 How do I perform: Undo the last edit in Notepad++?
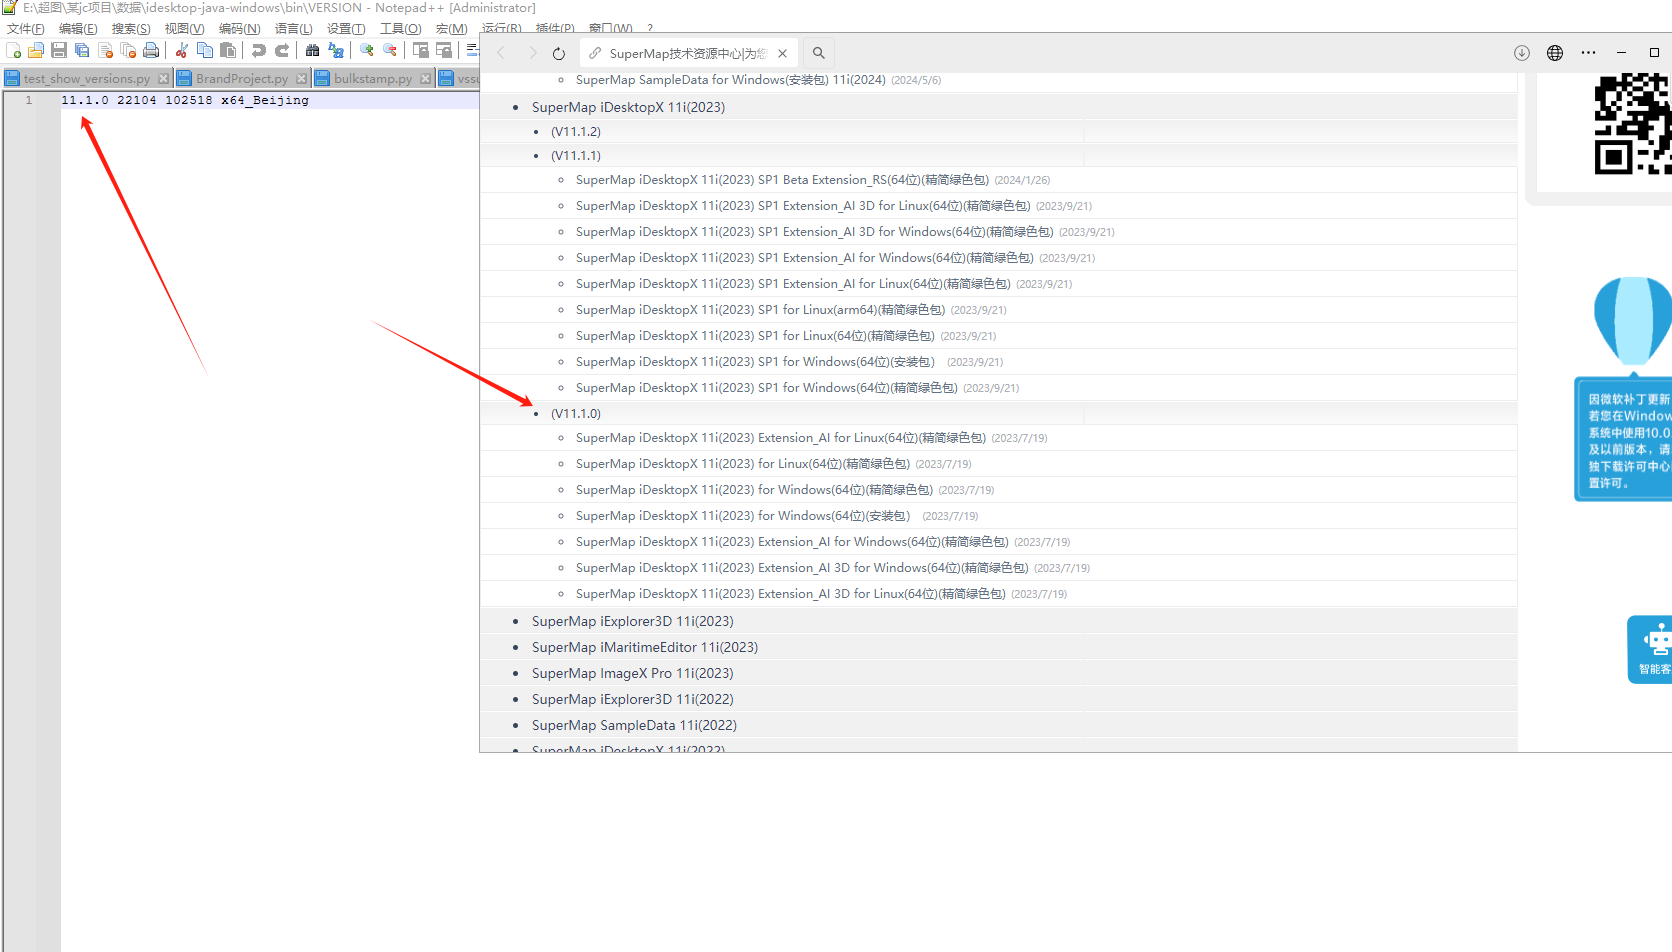click(259, 50)
